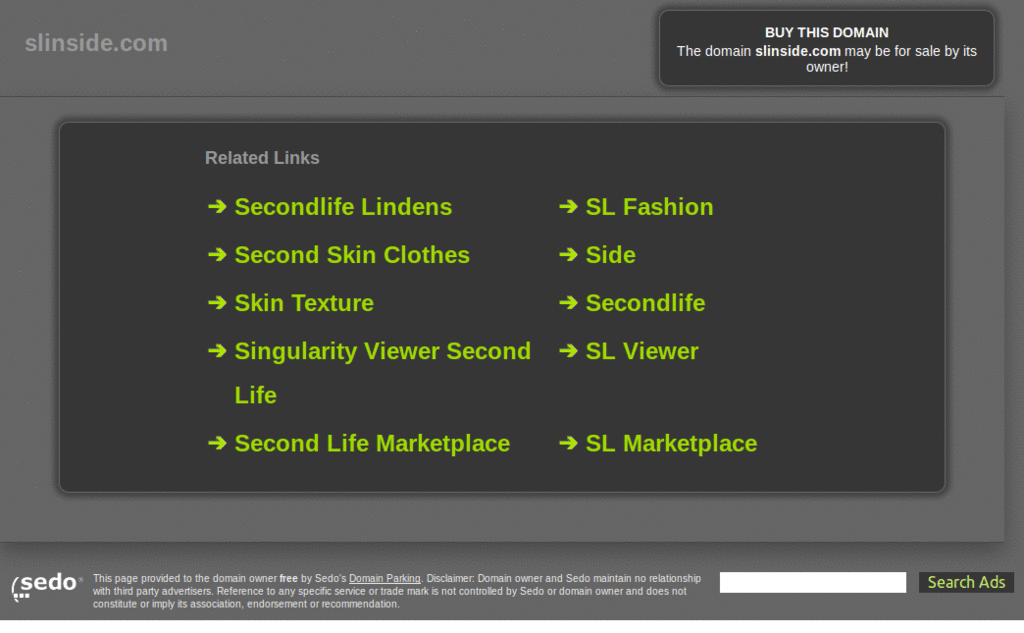Go to Second Life Marketplace link

372,444
